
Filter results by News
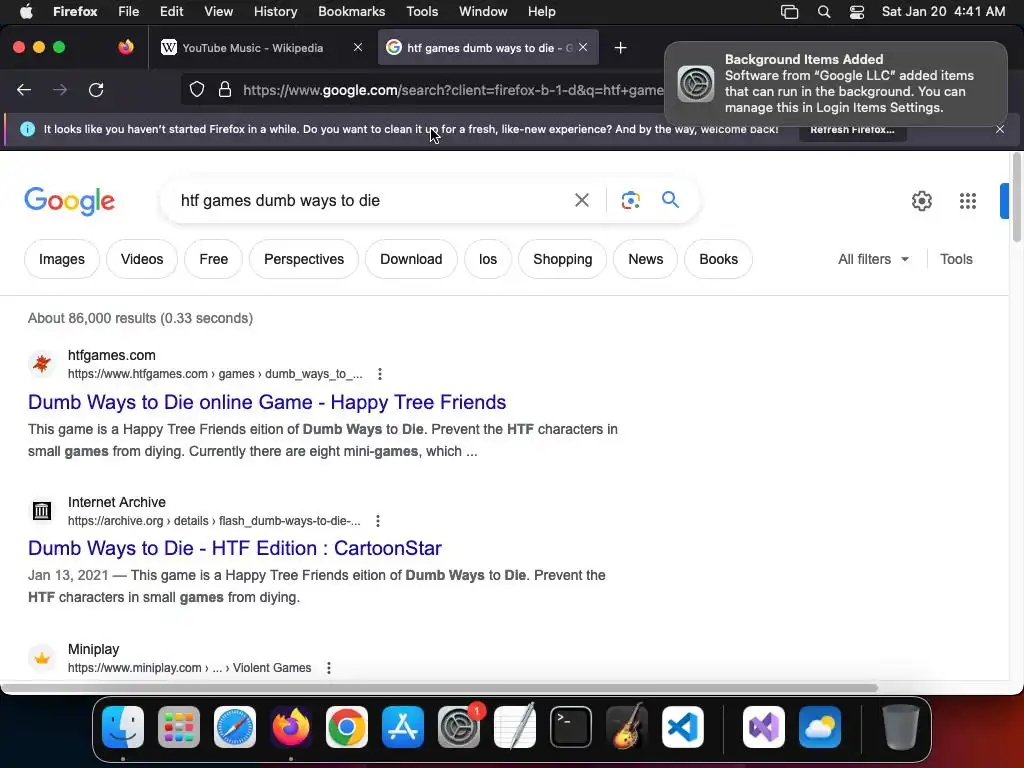(x=645, y=259)
